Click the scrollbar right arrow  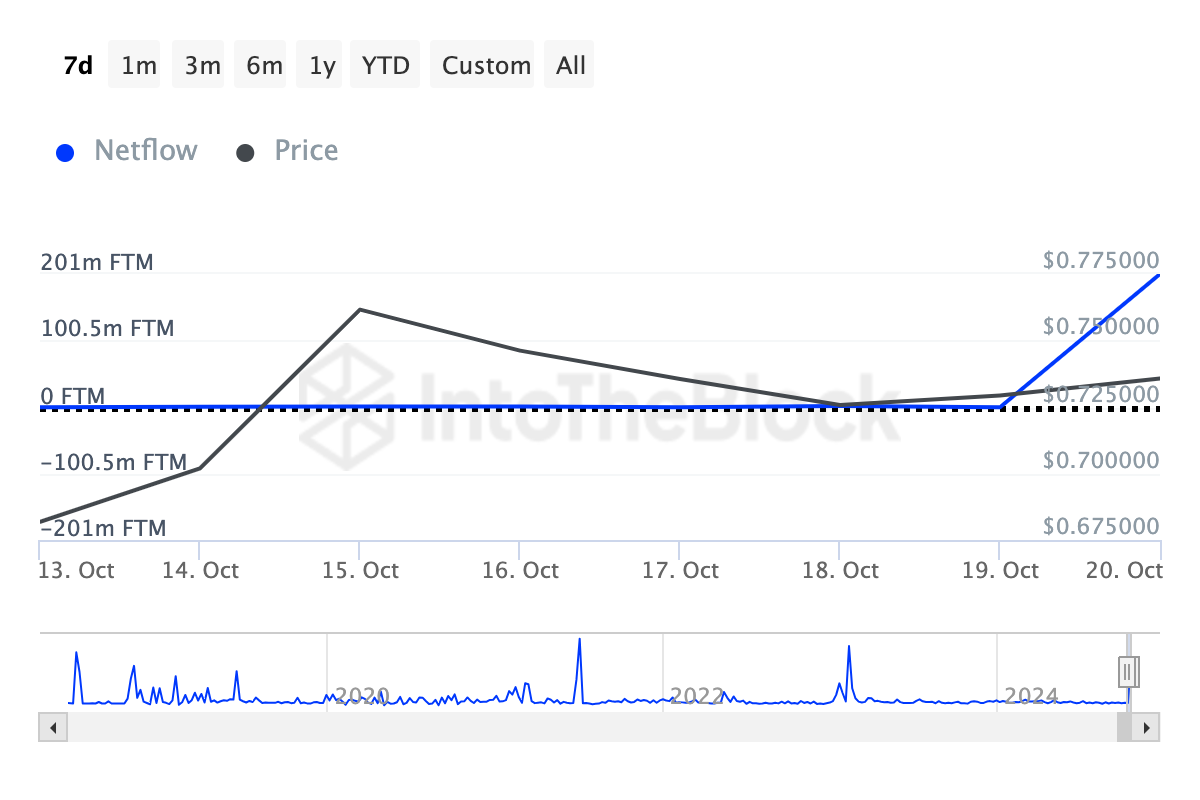coord(1149,728)
